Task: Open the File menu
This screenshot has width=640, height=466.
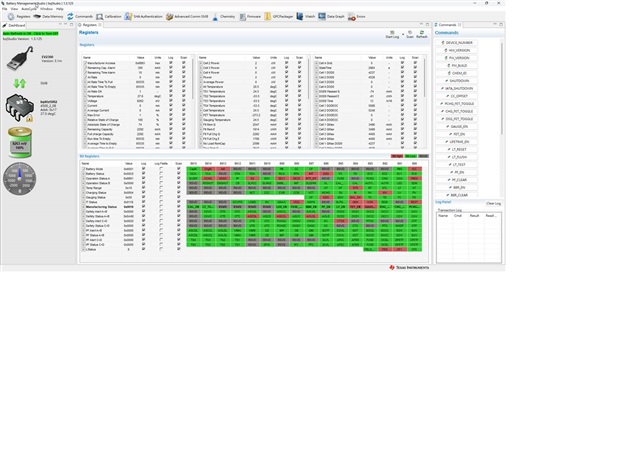Action: (5, 9)
